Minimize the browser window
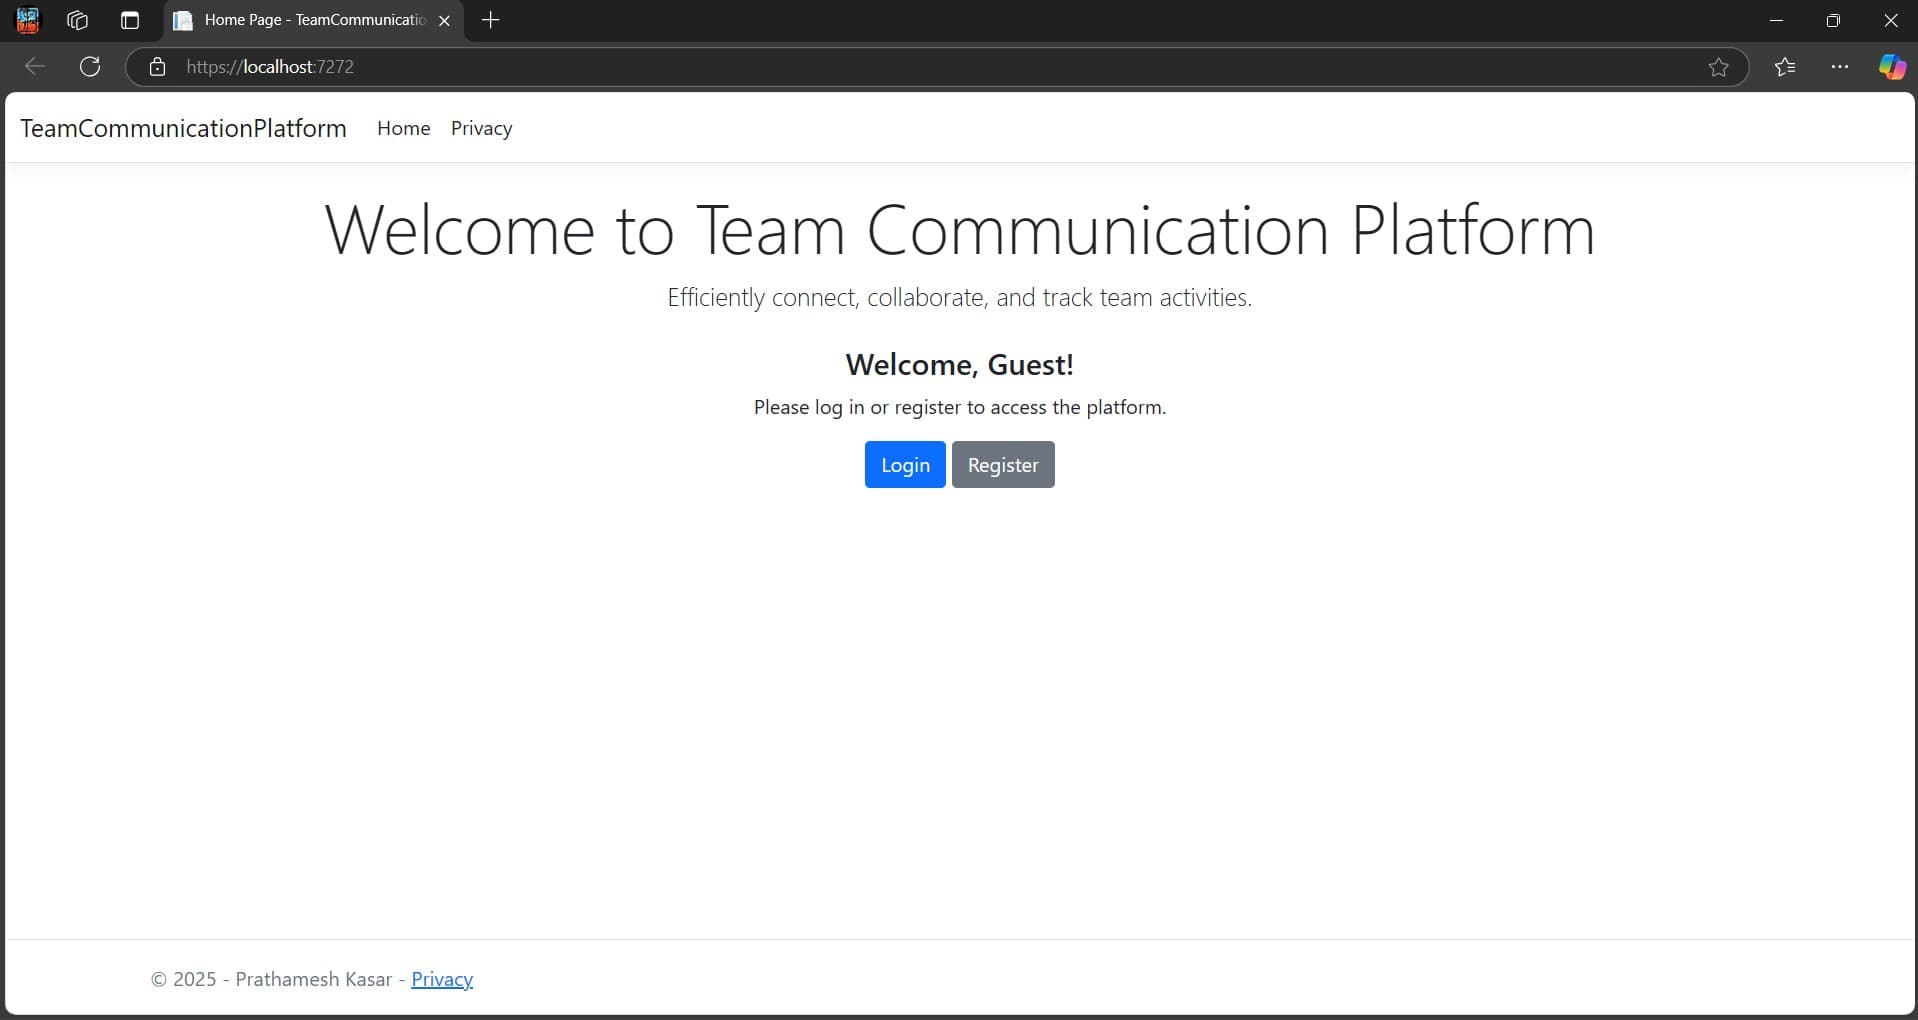The width and height of the screenshot is (1918, 1020). (1776, 20)
